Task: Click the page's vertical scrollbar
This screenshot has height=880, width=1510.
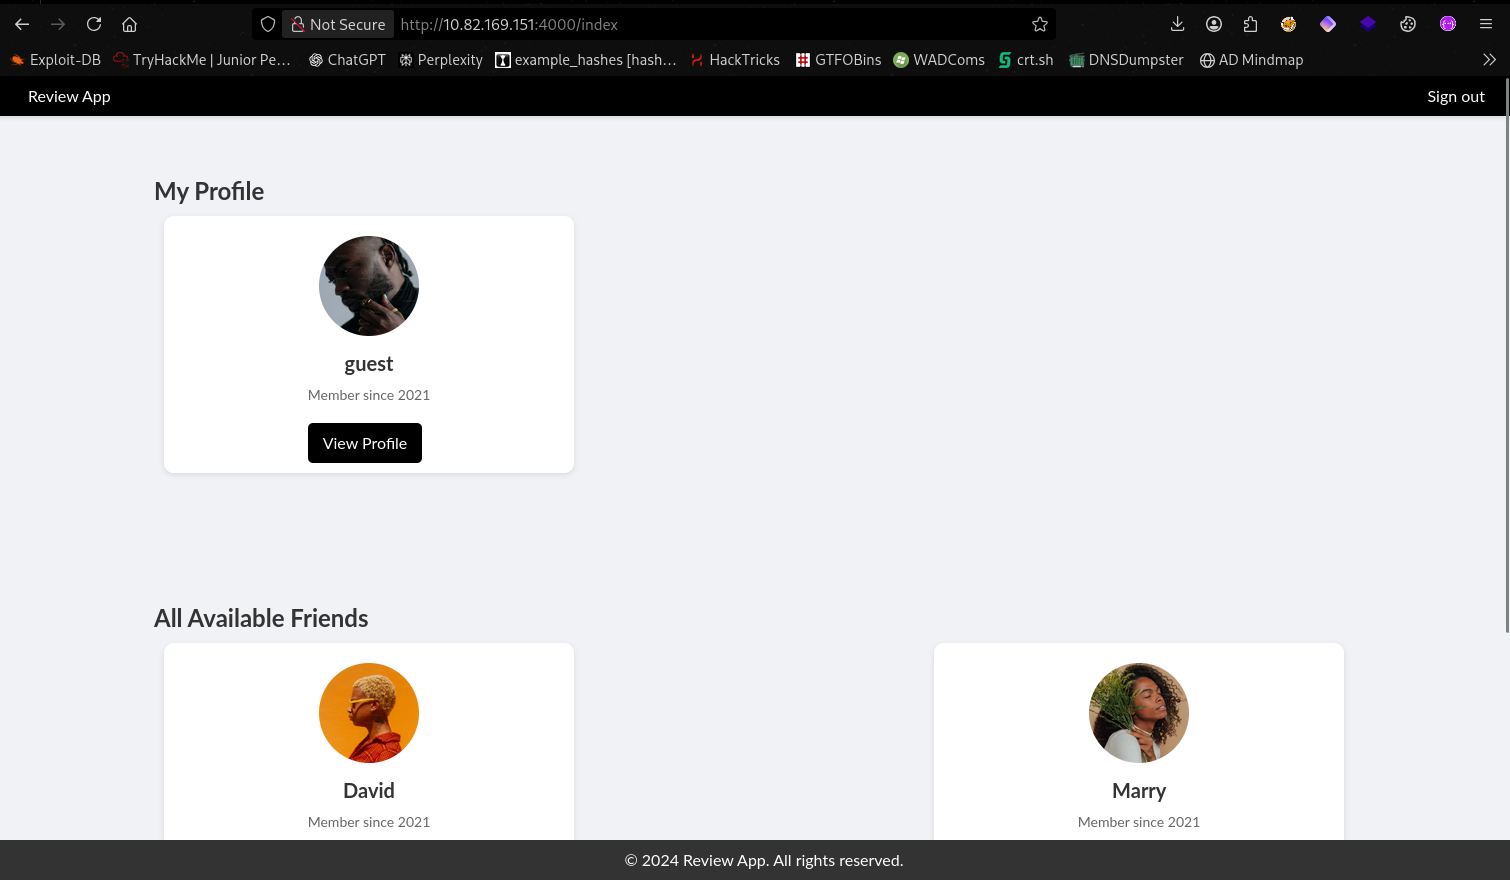Action: [1506, 380]
